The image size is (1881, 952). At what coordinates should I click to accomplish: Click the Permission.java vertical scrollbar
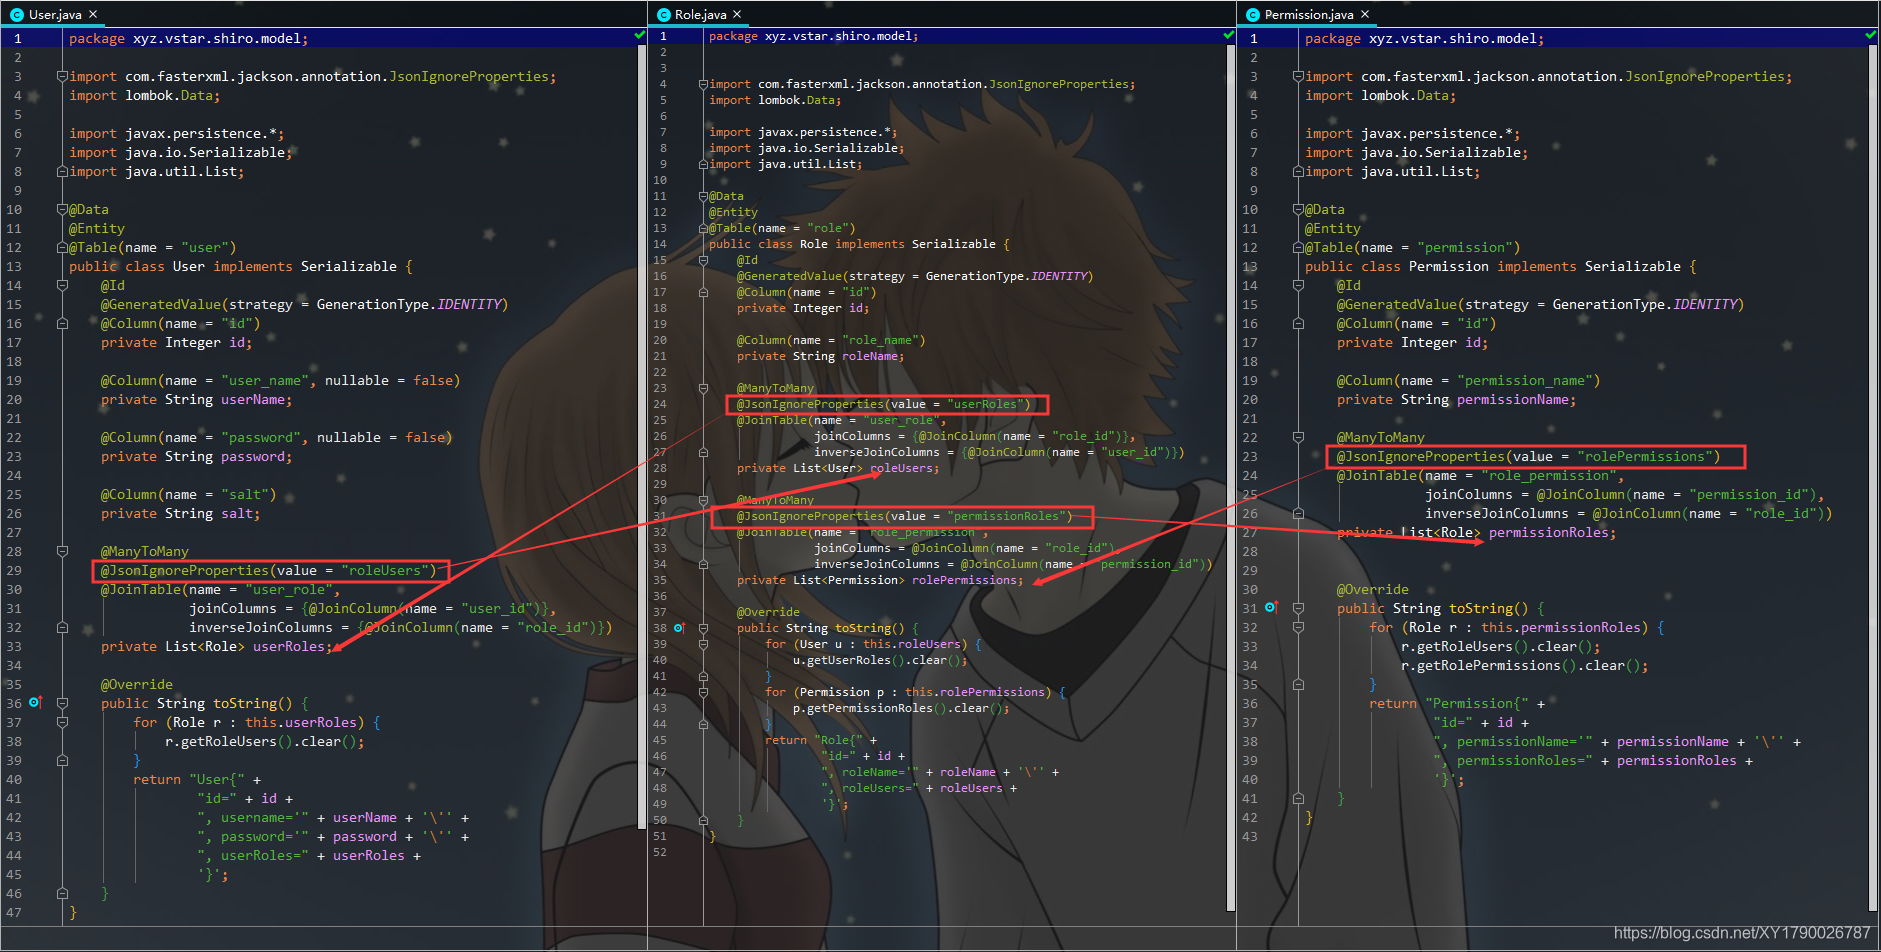point(1873,478)
